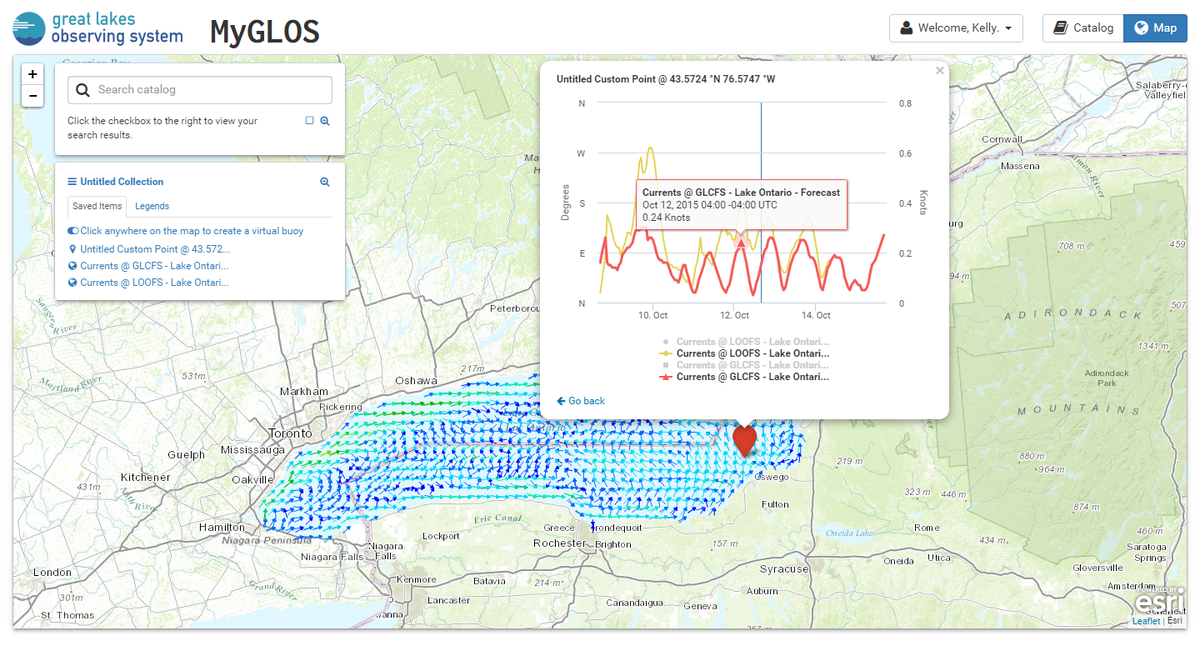Open the Welcome, Kelly user dropdown
The image size is (1200, 646).
pos(956,28)
